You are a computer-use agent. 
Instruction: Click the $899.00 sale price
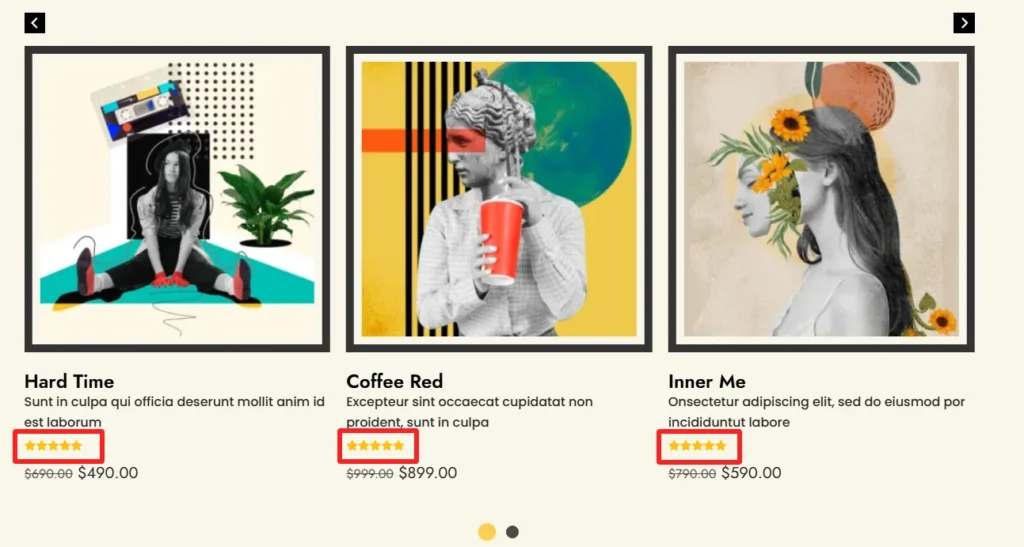(x=428, y=473)
